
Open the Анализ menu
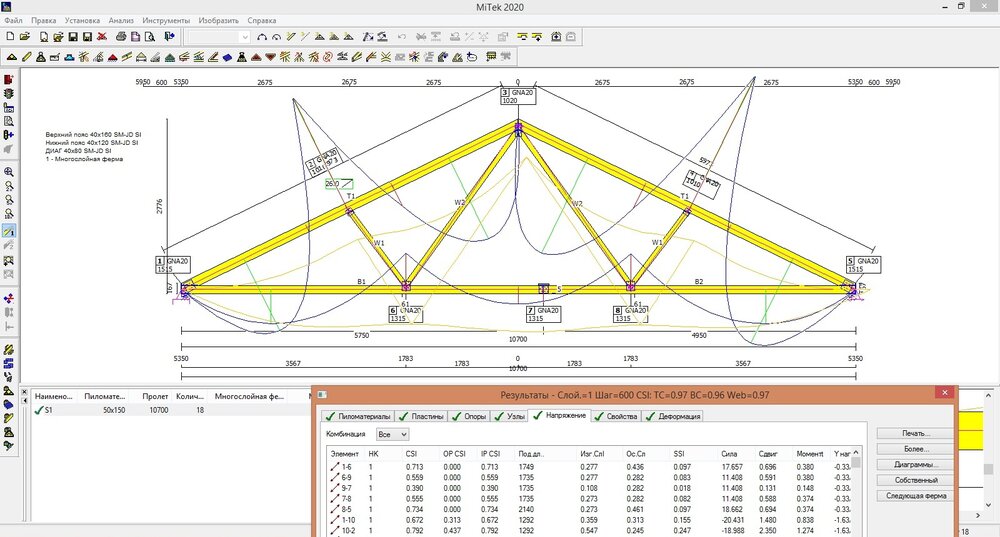(121, 20)
